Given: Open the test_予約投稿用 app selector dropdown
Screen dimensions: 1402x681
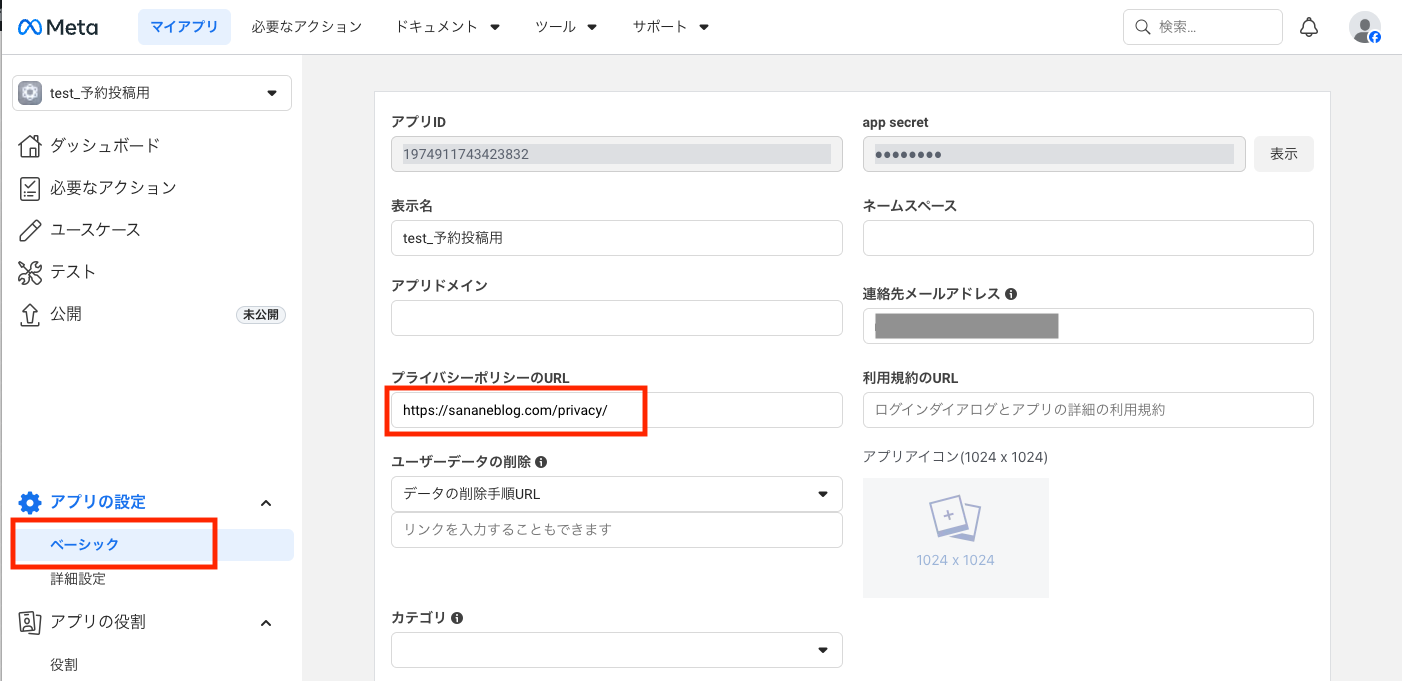Looking at the screenshot, I should (x=270, y=92).
